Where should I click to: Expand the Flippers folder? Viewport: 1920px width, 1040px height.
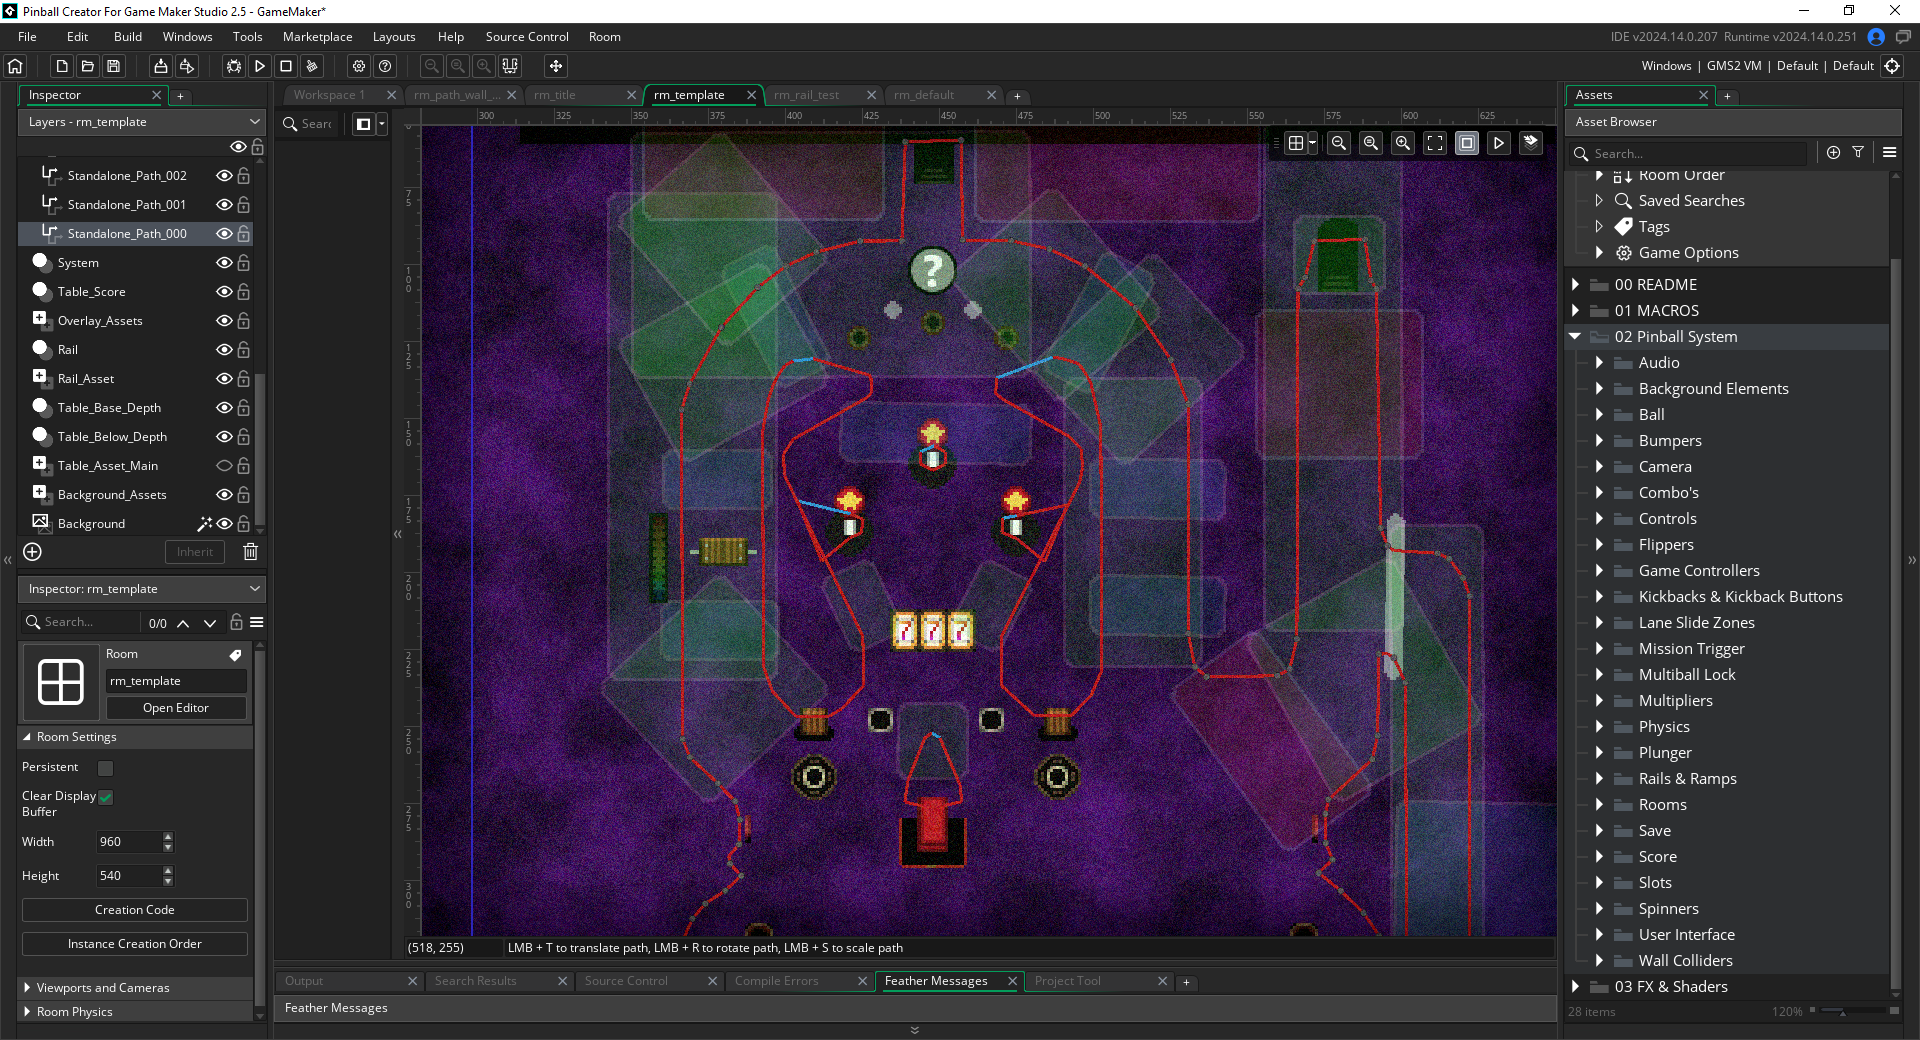[1599, 545]
